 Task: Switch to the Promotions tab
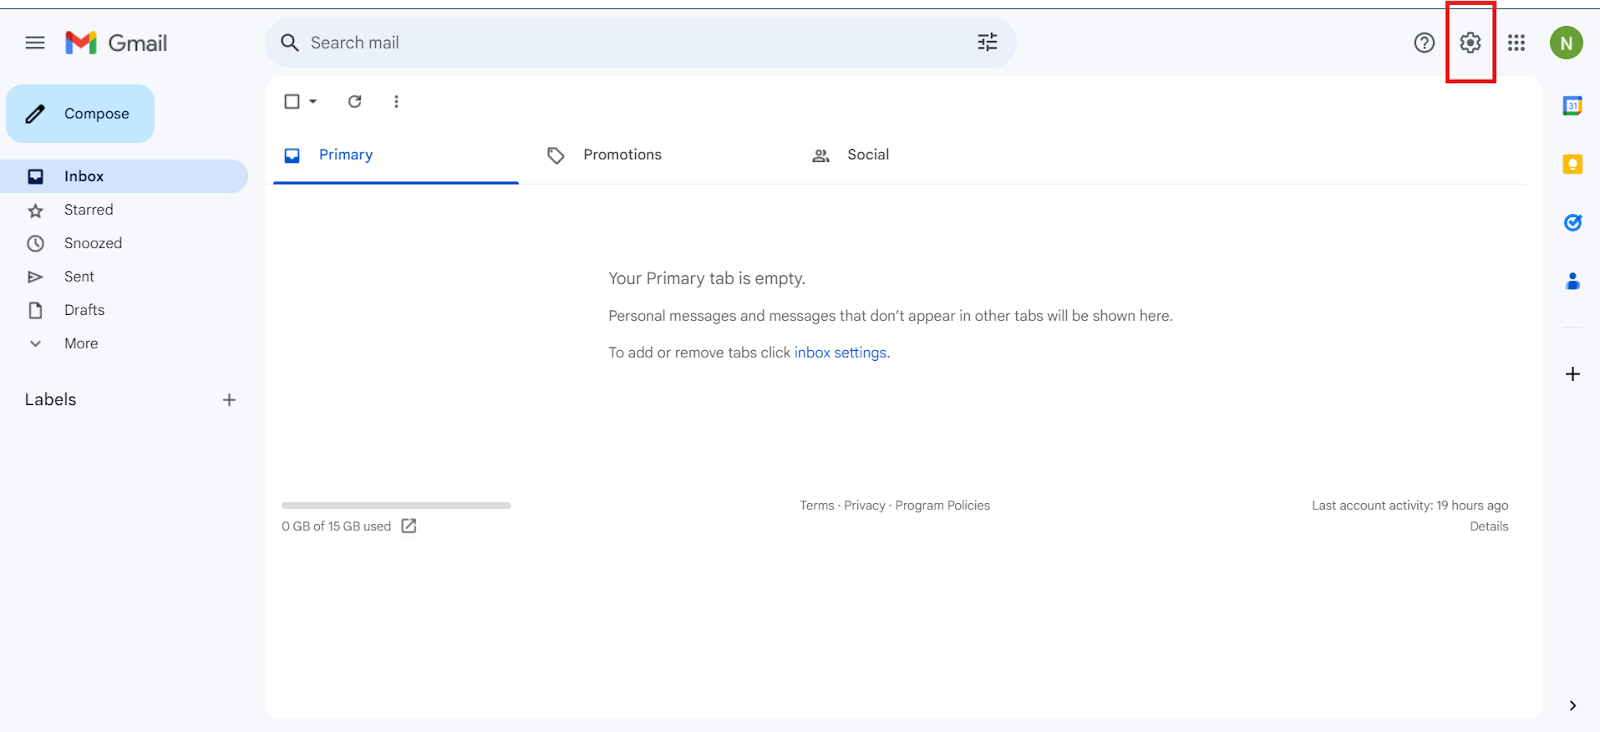pos(658,155)
